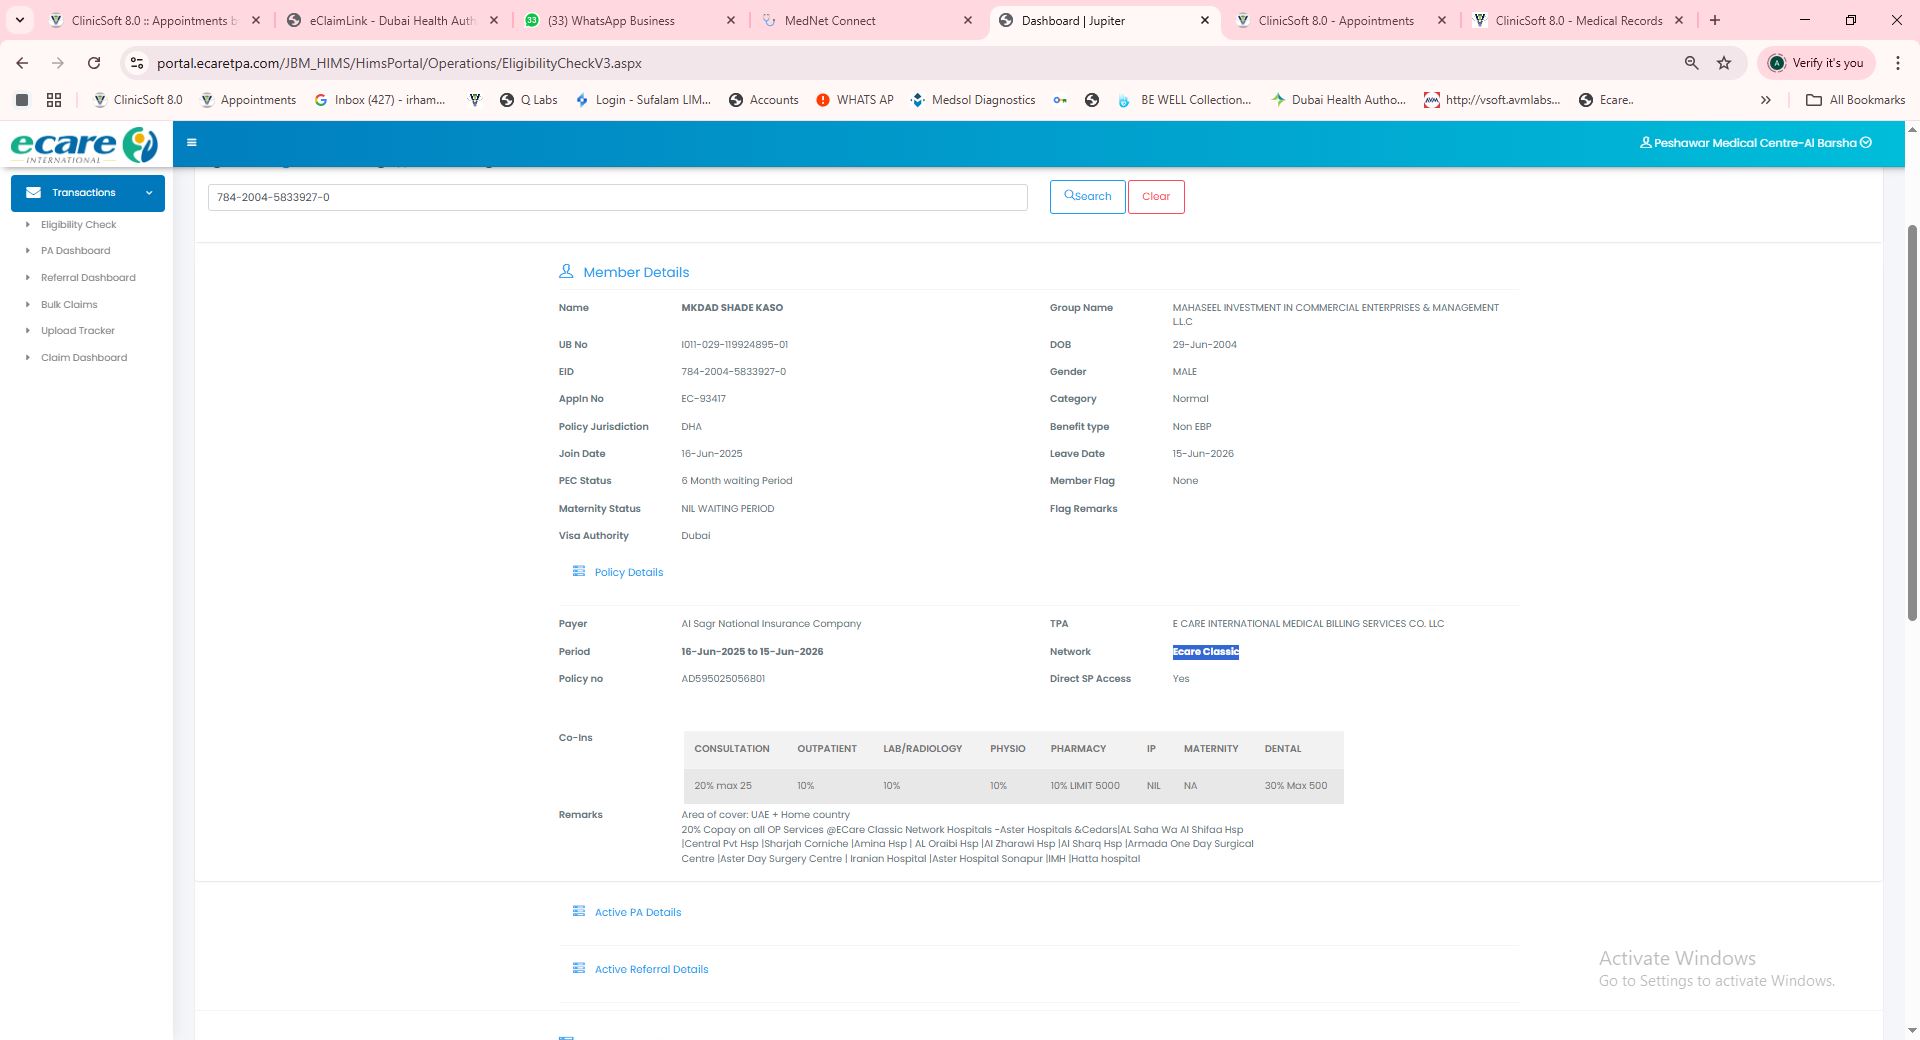Go back with the browser back arrow
Screen dimensions: 1920x1040
(22, 63)
